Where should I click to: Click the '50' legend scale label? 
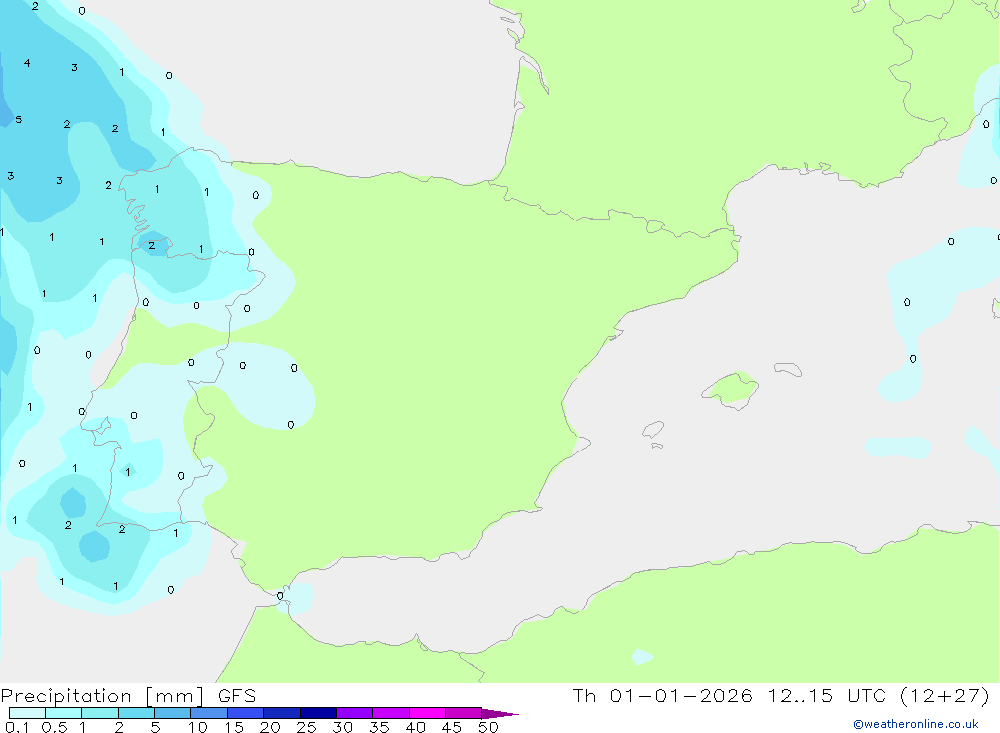(x=488, y=727)
